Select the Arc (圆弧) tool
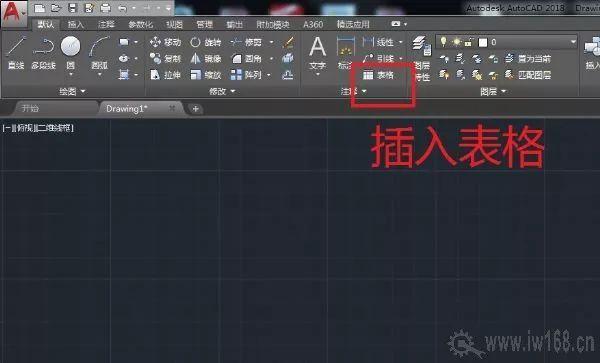The image size is (600, 363). (x=99, y=53)
